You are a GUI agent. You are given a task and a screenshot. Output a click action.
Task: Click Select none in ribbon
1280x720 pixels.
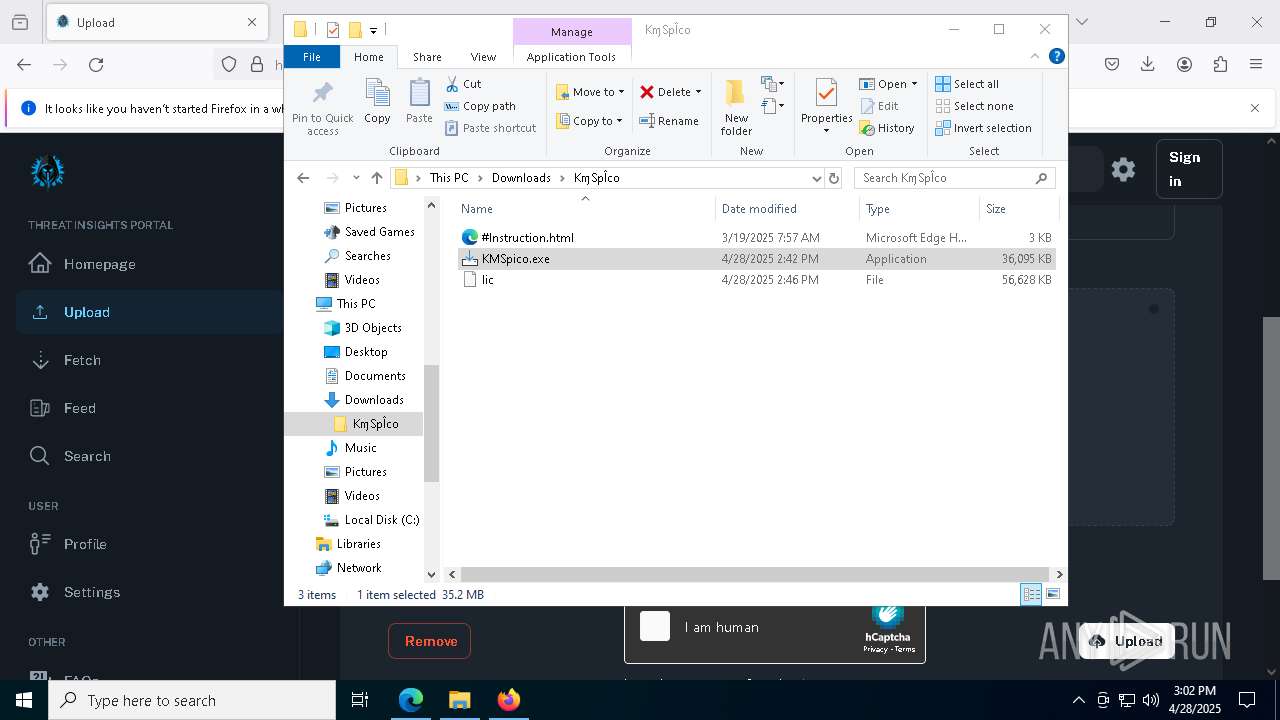974,106
